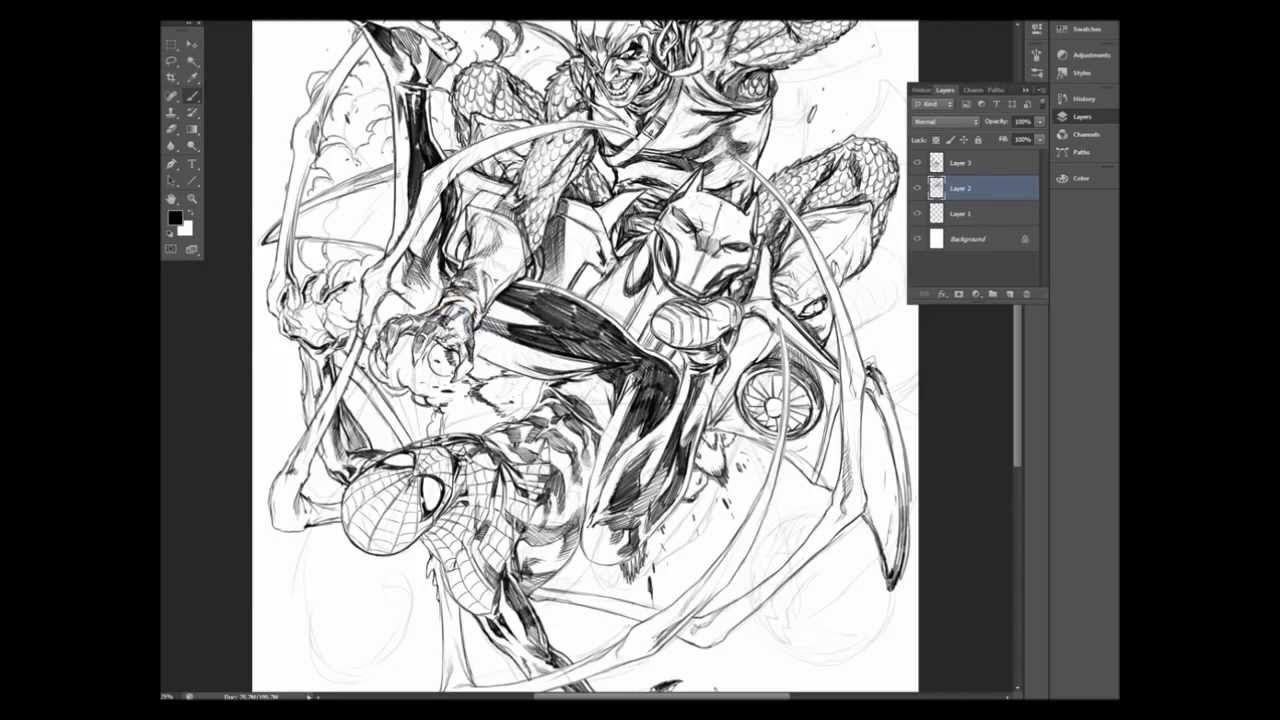Select the Type tool

[x=191, y=164]
